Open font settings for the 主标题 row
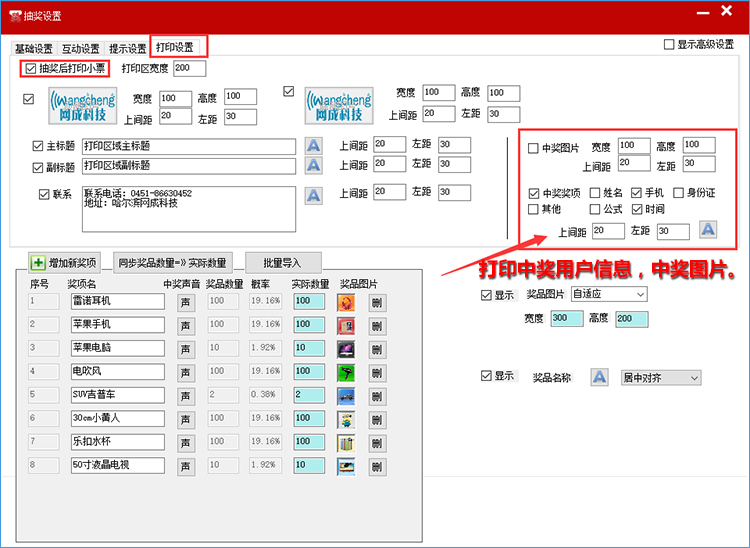The height and width of the screenshot is (548, 750). pyautogui.click(x=314, y=145)
